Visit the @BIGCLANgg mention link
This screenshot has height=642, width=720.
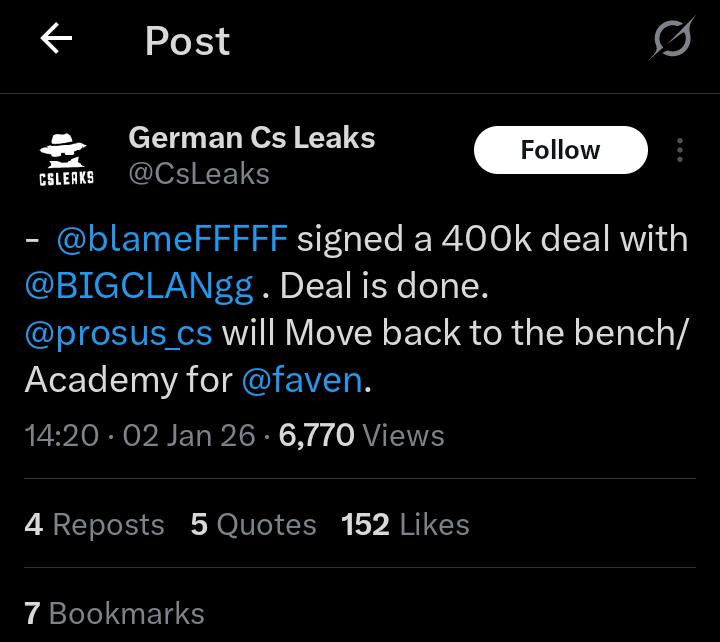(139, 286)
